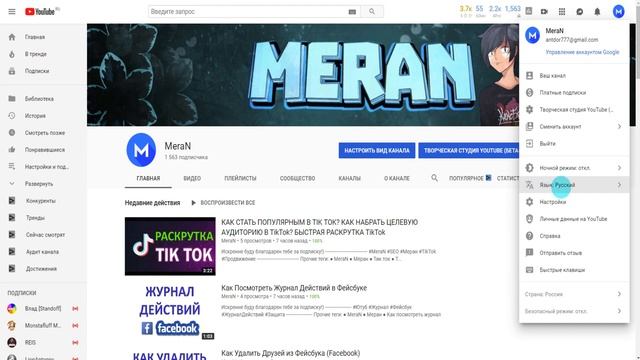Screen dimensions: 640x360
Task: Select Отправить отзыв menu item
Action: (x=574, y=253)
